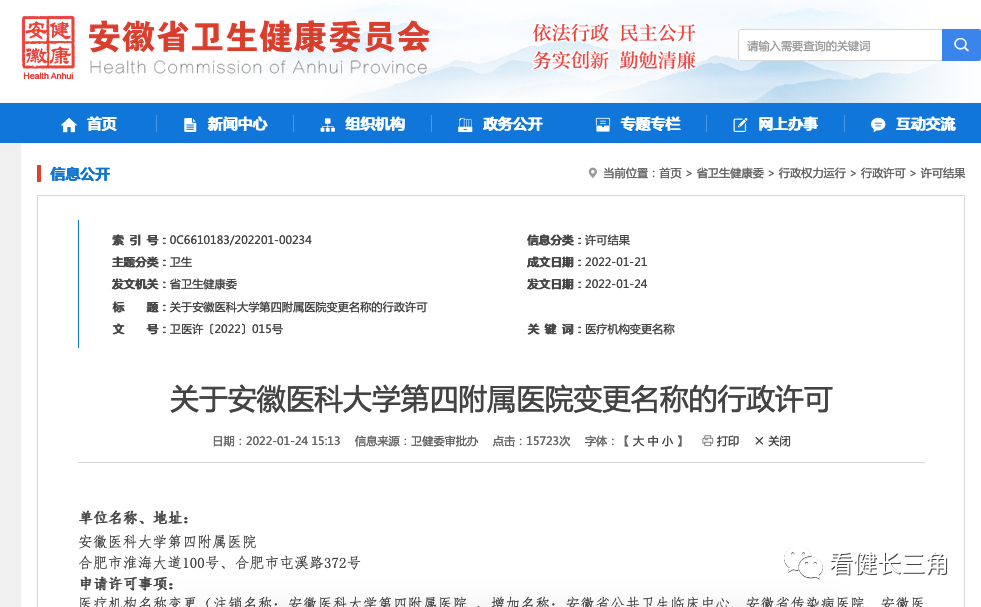Click the publish date 2022-01-24 15:13
Screen dimensions: 981x607
tap(293, 441)
